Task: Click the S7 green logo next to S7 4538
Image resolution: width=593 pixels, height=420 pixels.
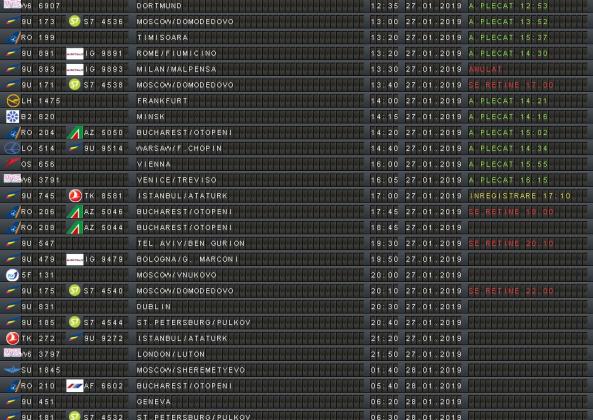Action: pyautogui.click(x=75, y=85)
